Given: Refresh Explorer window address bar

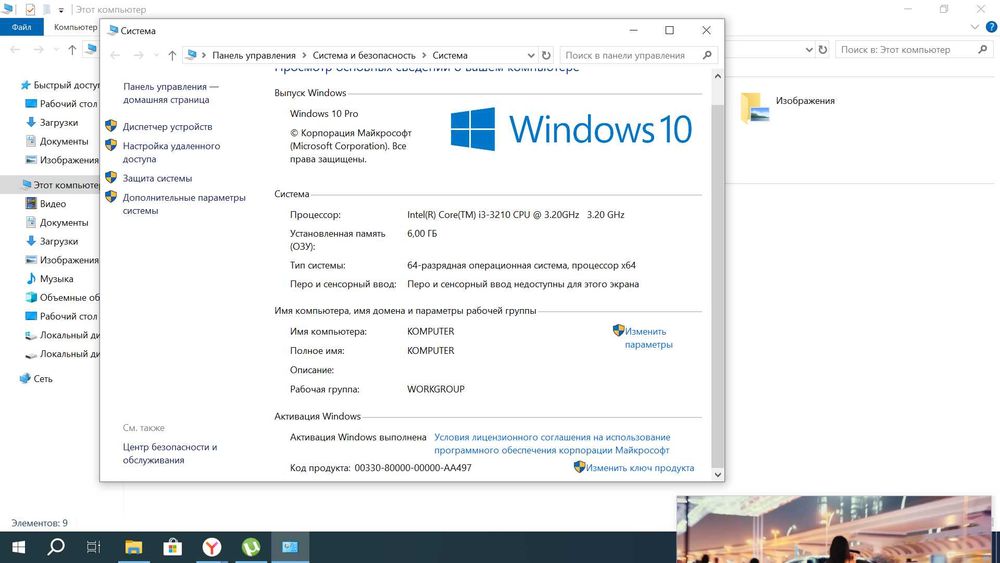Looking at the screenshot, I should (823, 50).
